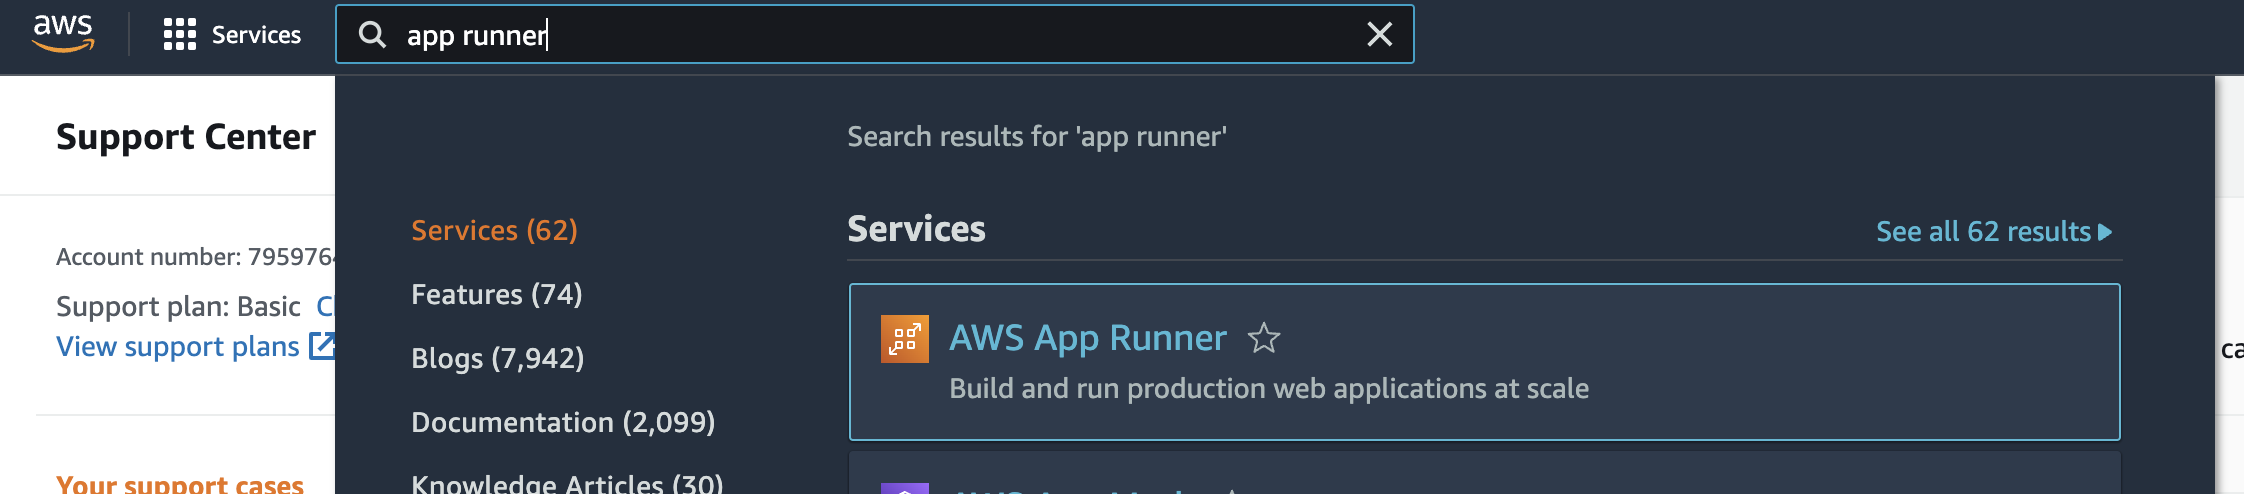The height and width of the screenshot is (494, 2244).
Task: Click the AWS logo
Action: click(63, 32)
